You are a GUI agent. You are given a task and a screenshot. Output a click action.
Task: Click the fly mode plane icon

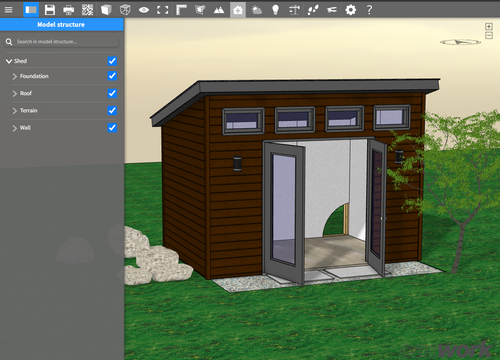click(x=332, y=10)
